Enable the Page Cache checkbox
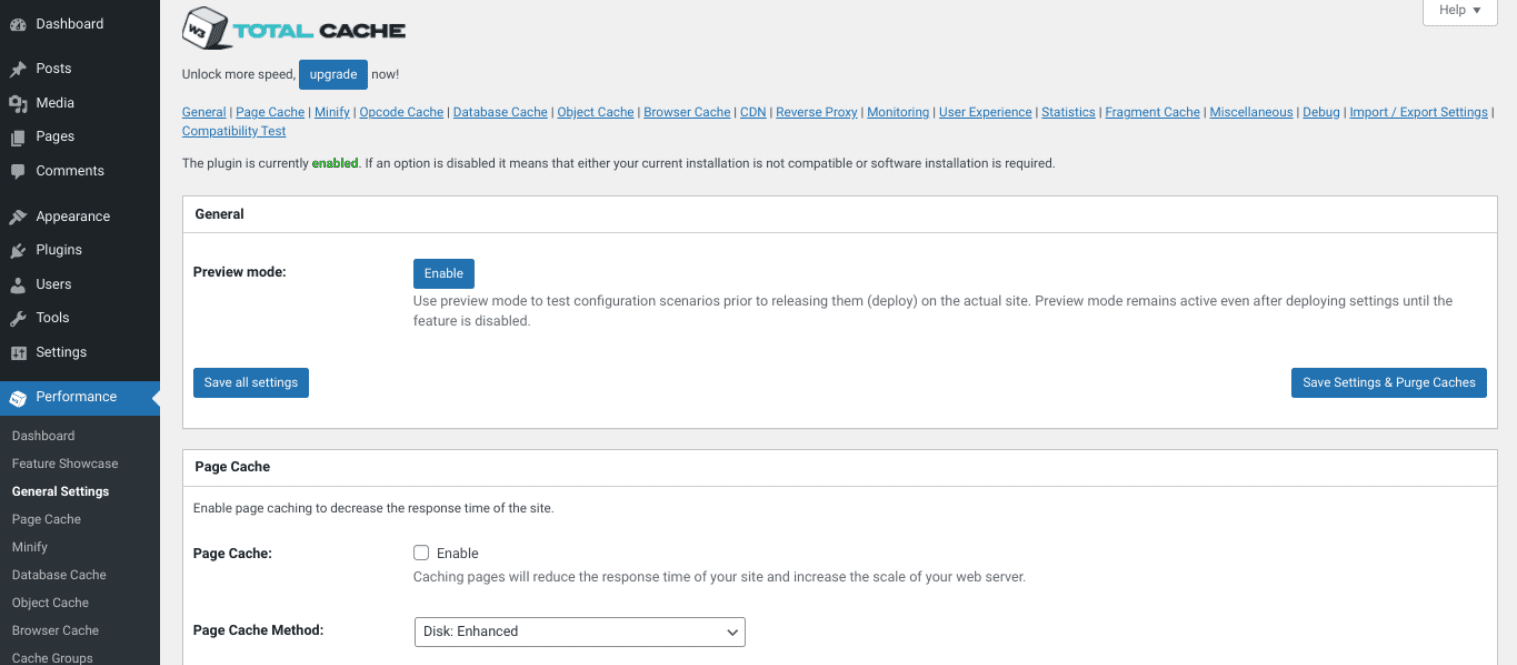Image resolution: width=1517 pixels, height=665 pixels. [x=421, y=552]
